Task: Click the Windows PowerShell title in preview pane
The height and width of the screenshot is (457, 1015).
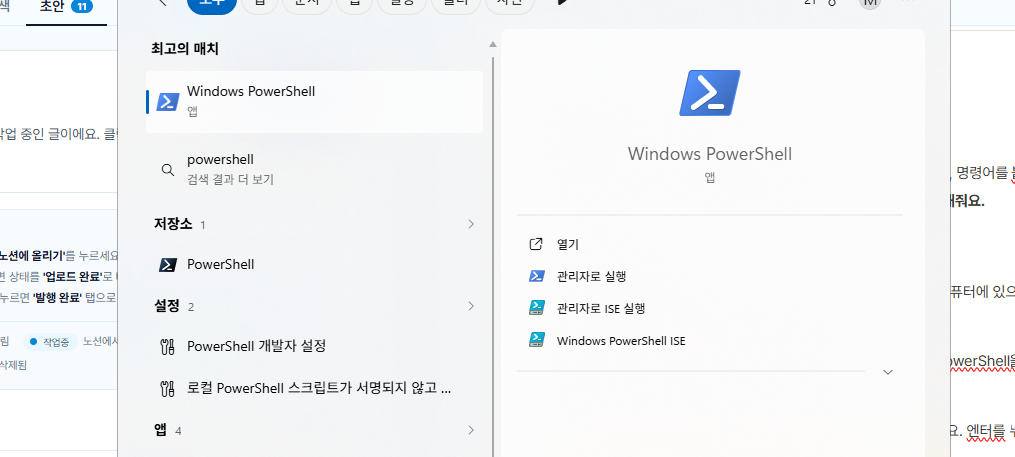Action: (x=709, y=154)
